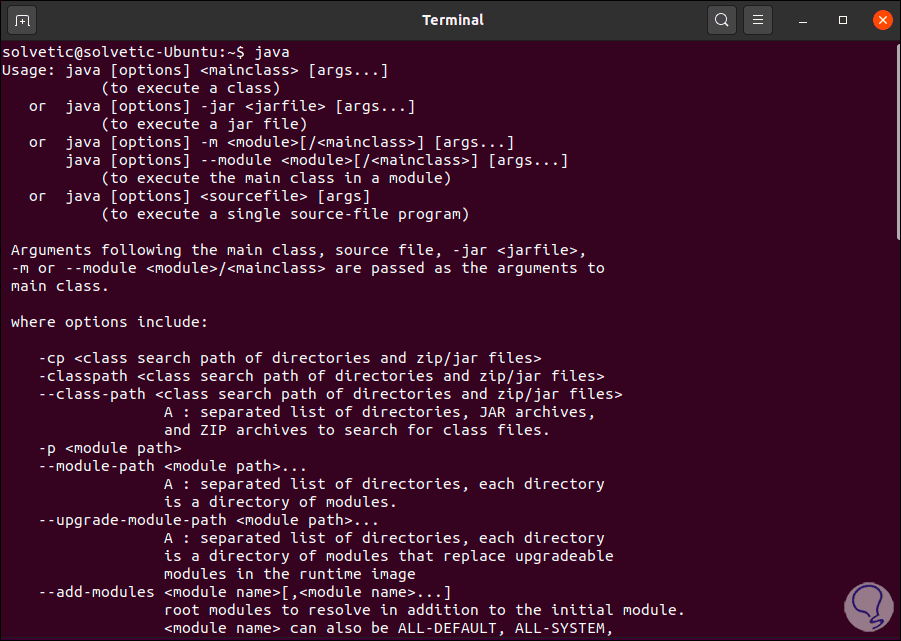Open the hamburger menu in header
Screen dimensions: 901x641
click(x=757, y=20)
